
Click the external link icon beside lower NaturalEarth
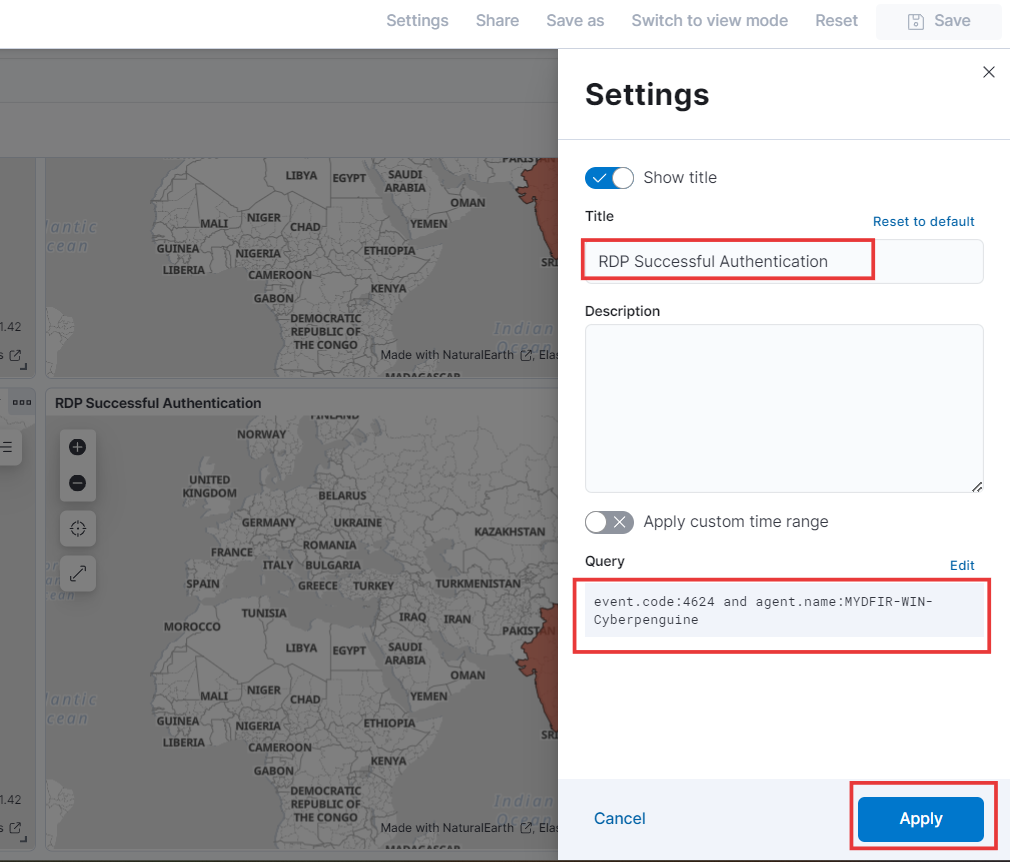coord(526,828)
